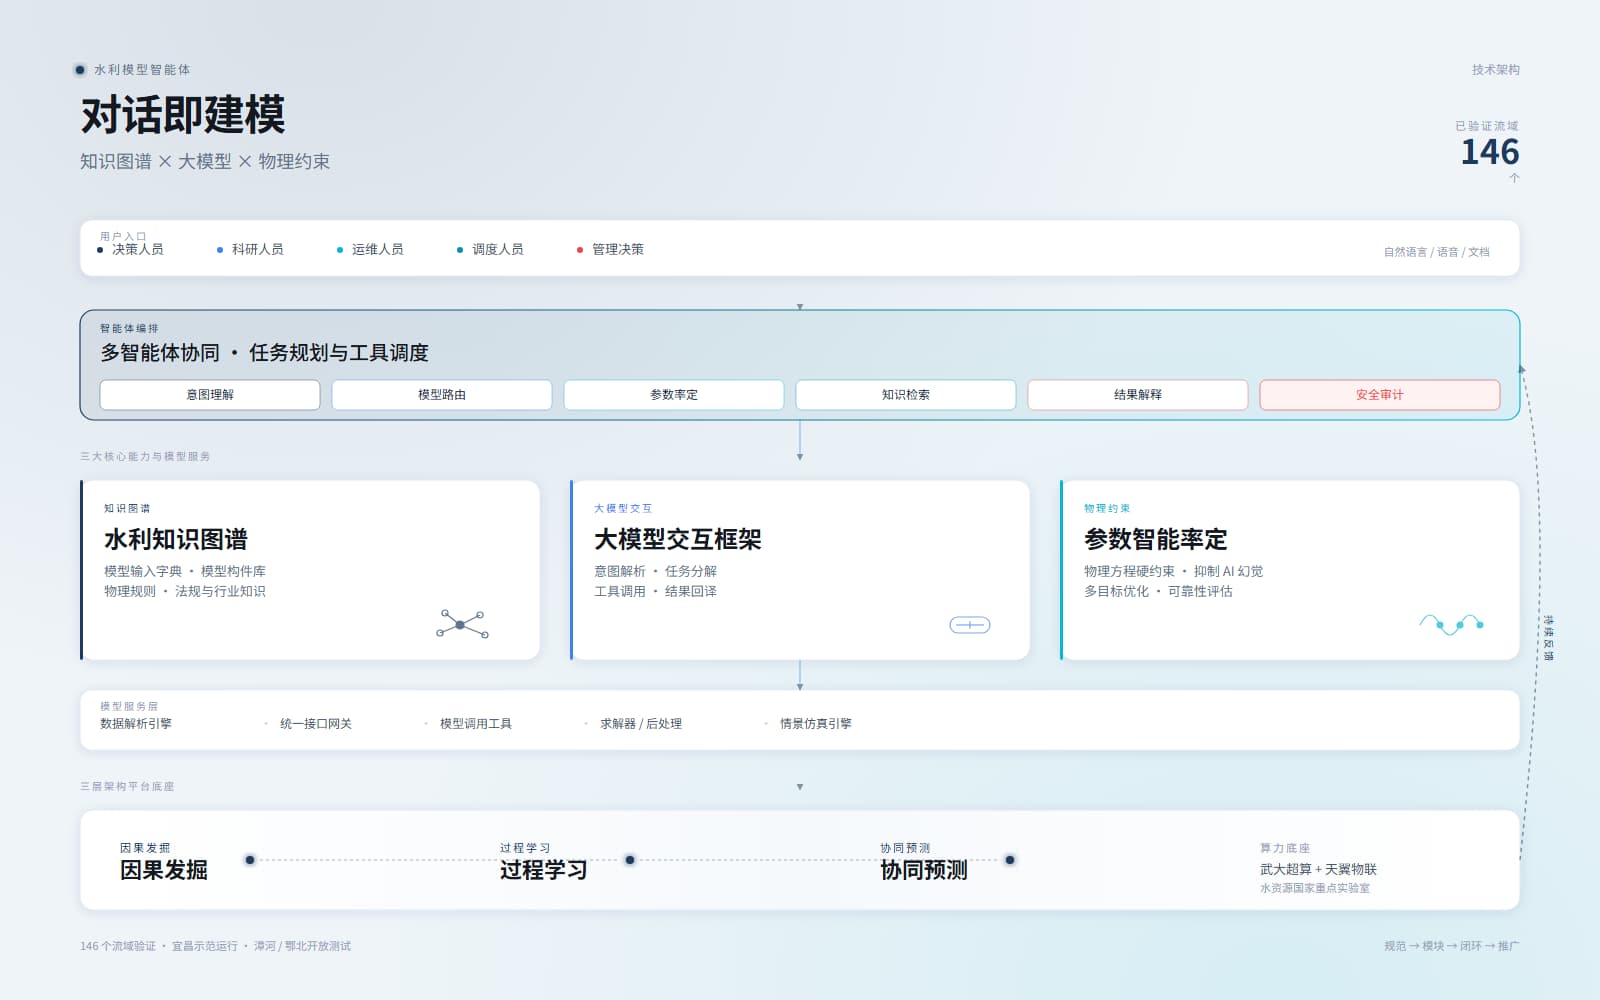Select the 意图理解 chip

210,395
